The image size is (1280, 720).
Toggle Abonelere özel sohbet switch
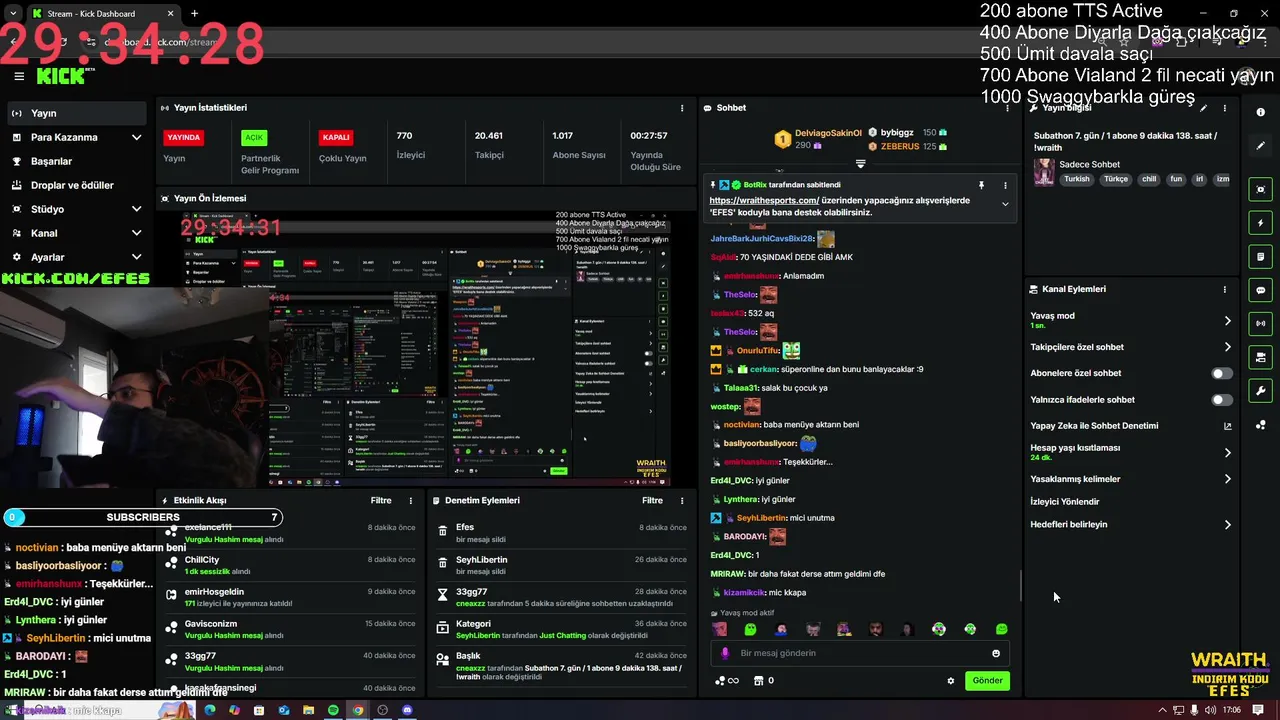click(1222, 373)
